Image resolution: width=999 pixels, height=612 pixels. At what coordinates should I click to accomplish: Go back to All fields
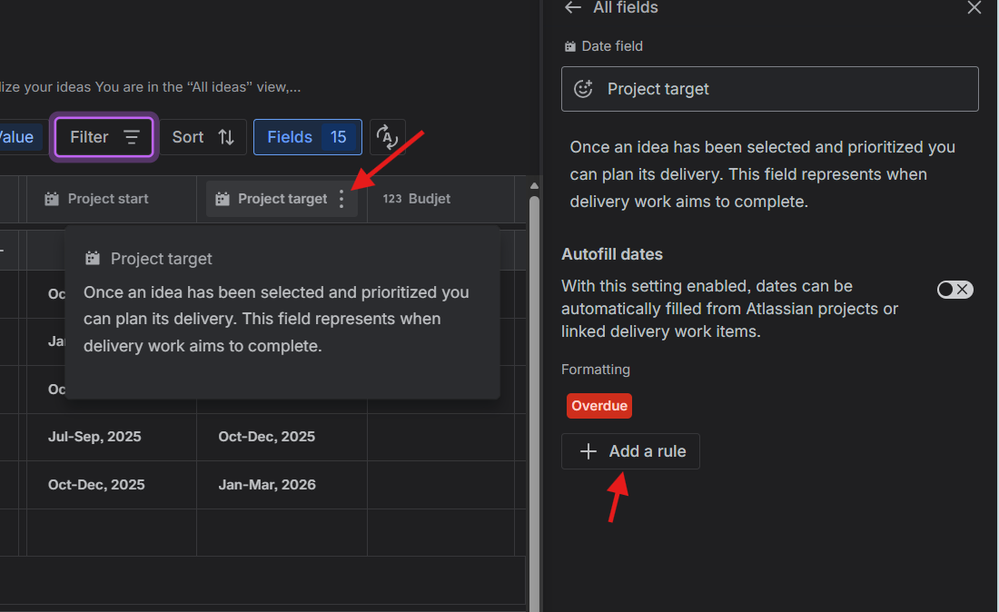pos(573,8)
